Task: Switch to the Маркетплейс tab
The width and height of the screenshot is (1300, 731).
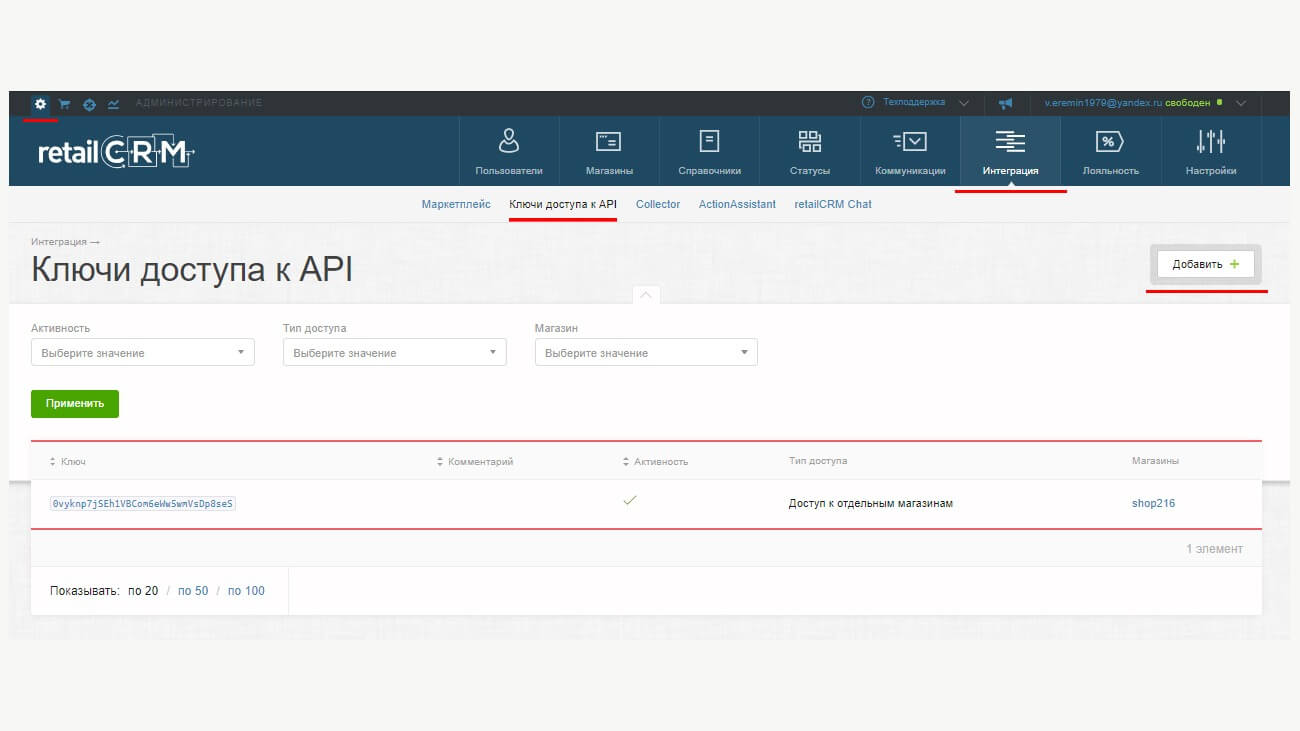Action: (456, 204)
